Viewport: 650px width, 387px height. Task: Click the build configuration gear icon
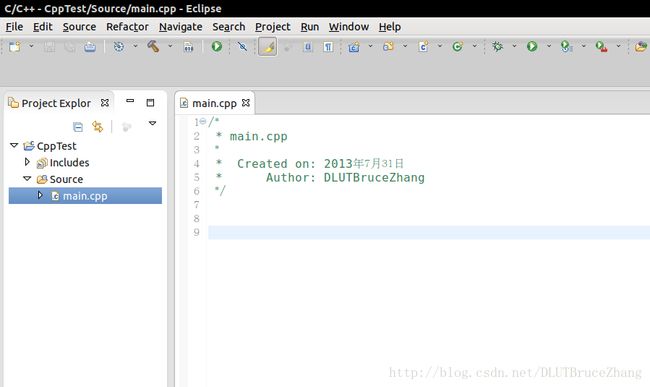(x=119, y=46)
